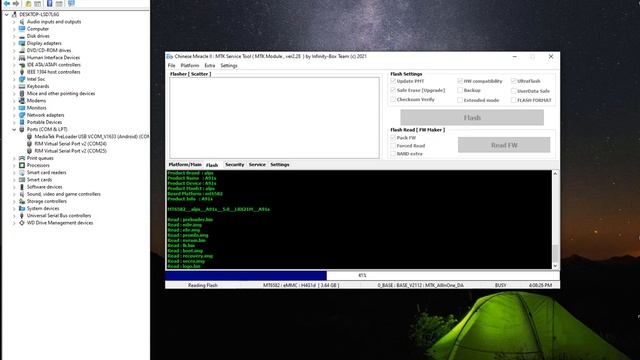640x360 pixels.
Task: Click the blue progress bar at 41%
Action: click(x=246, y=276)
